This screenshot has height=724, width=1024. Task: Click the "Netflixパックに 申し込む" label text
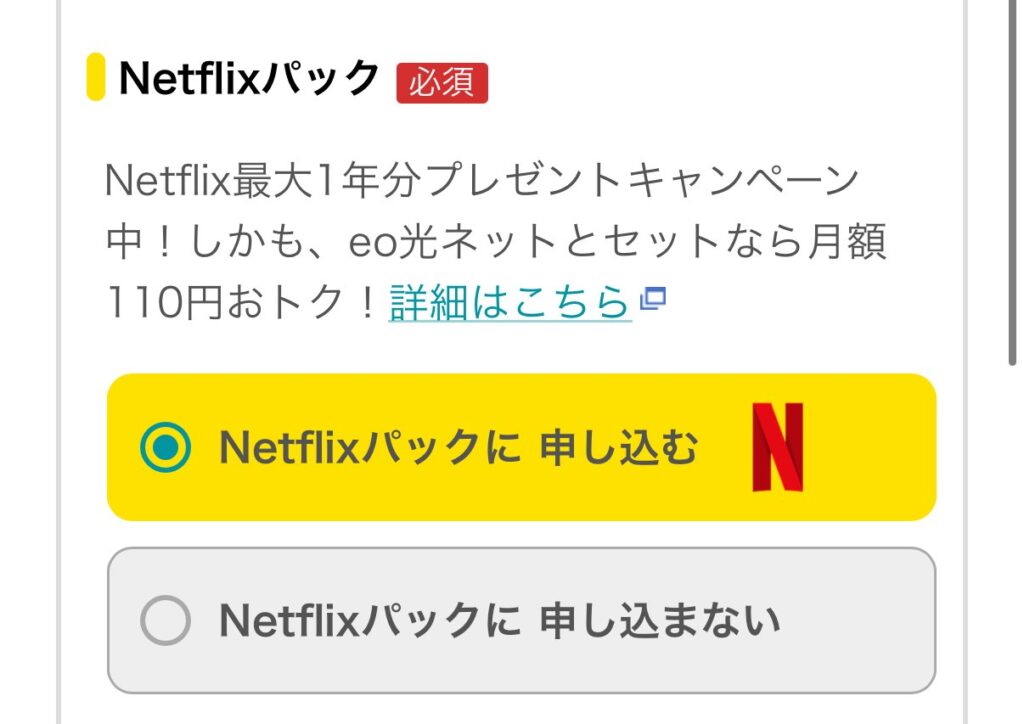tap(458, 448)
